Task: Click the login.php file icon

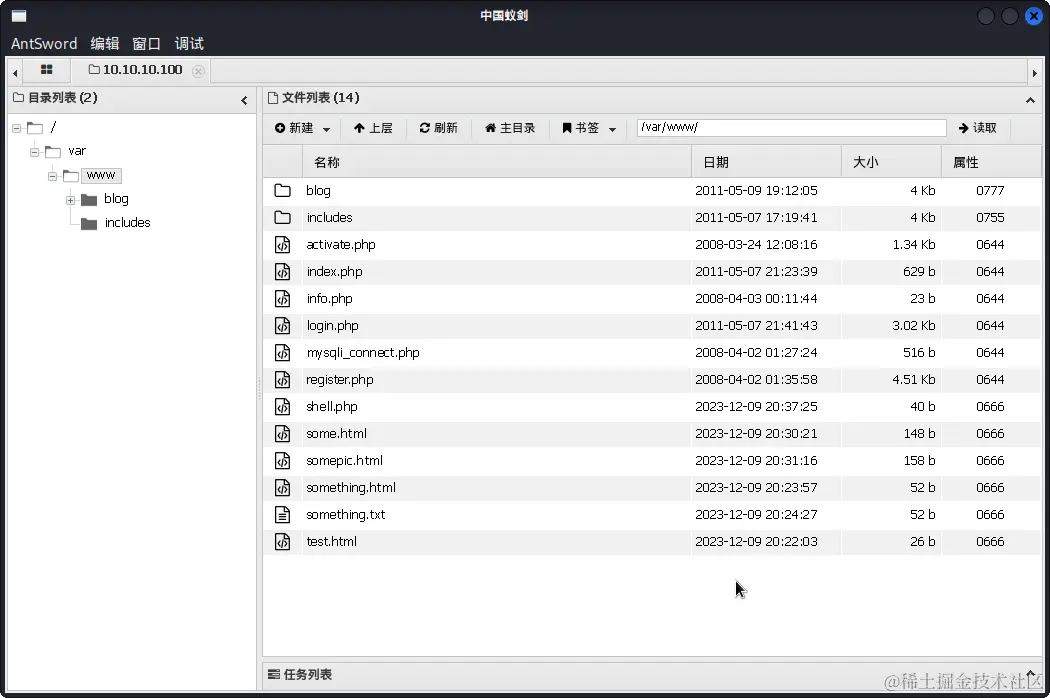Action: 283,326
